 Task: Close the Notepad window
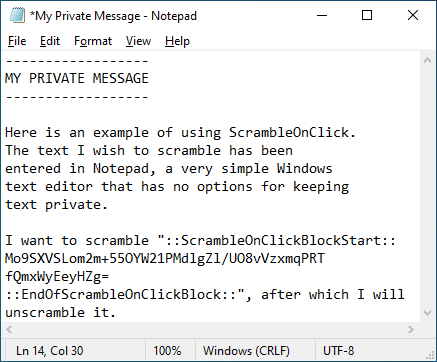coord(413,15)
